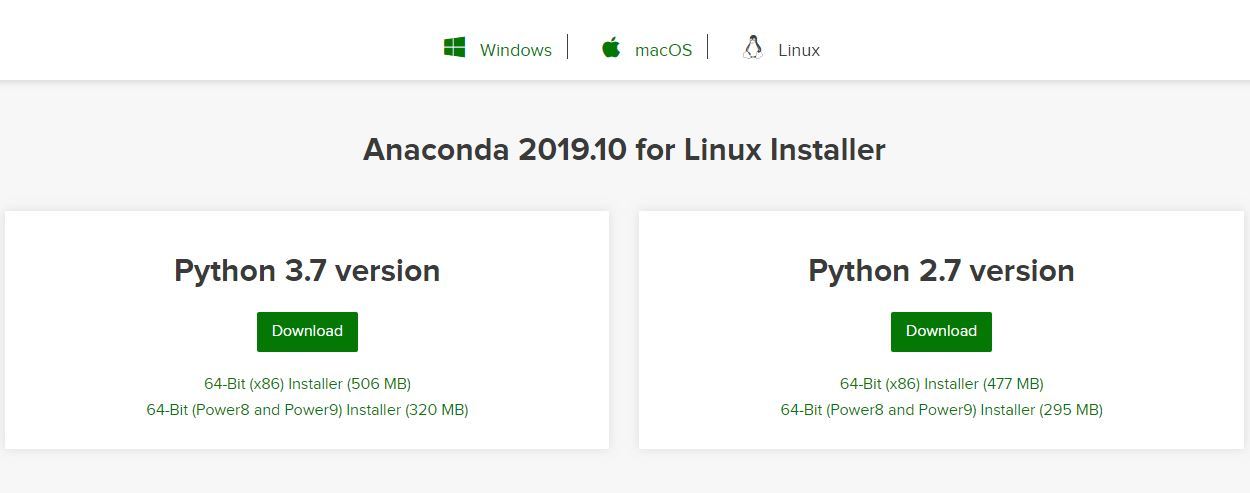Select the macOS tab label
The width and height of the screenshot is (1250, 493).
click(663, 50)
